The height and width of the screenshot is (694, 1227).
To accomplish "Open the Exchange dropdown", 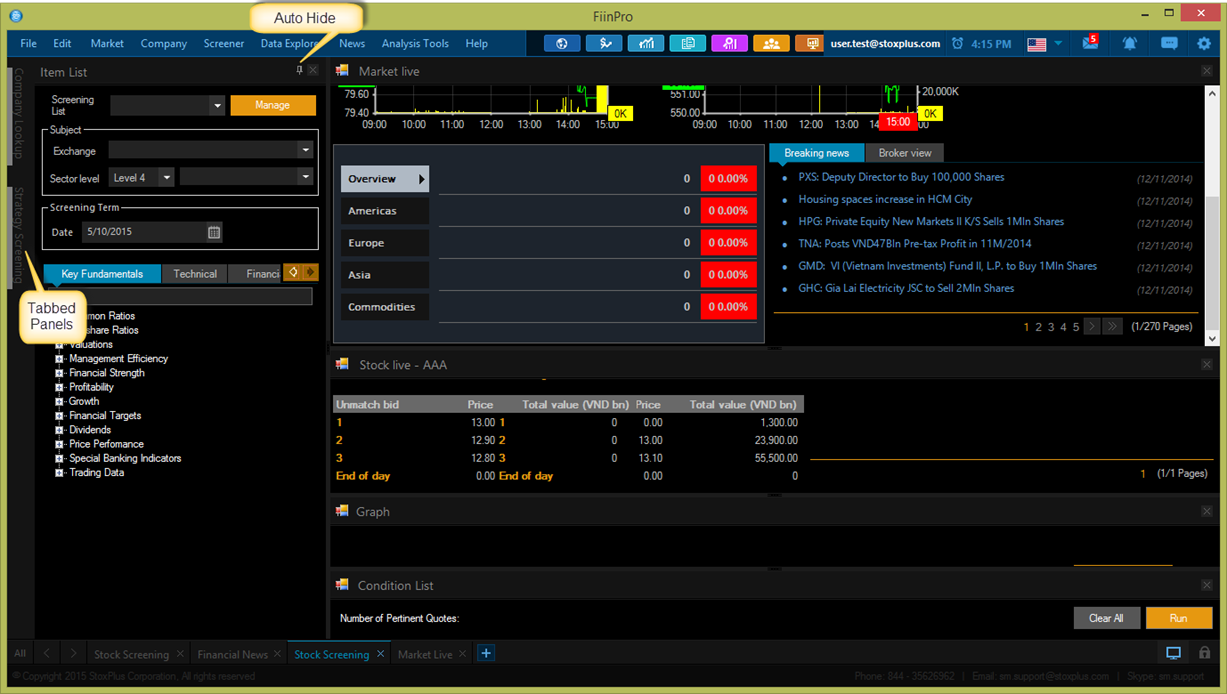I will tap(305, 150).
